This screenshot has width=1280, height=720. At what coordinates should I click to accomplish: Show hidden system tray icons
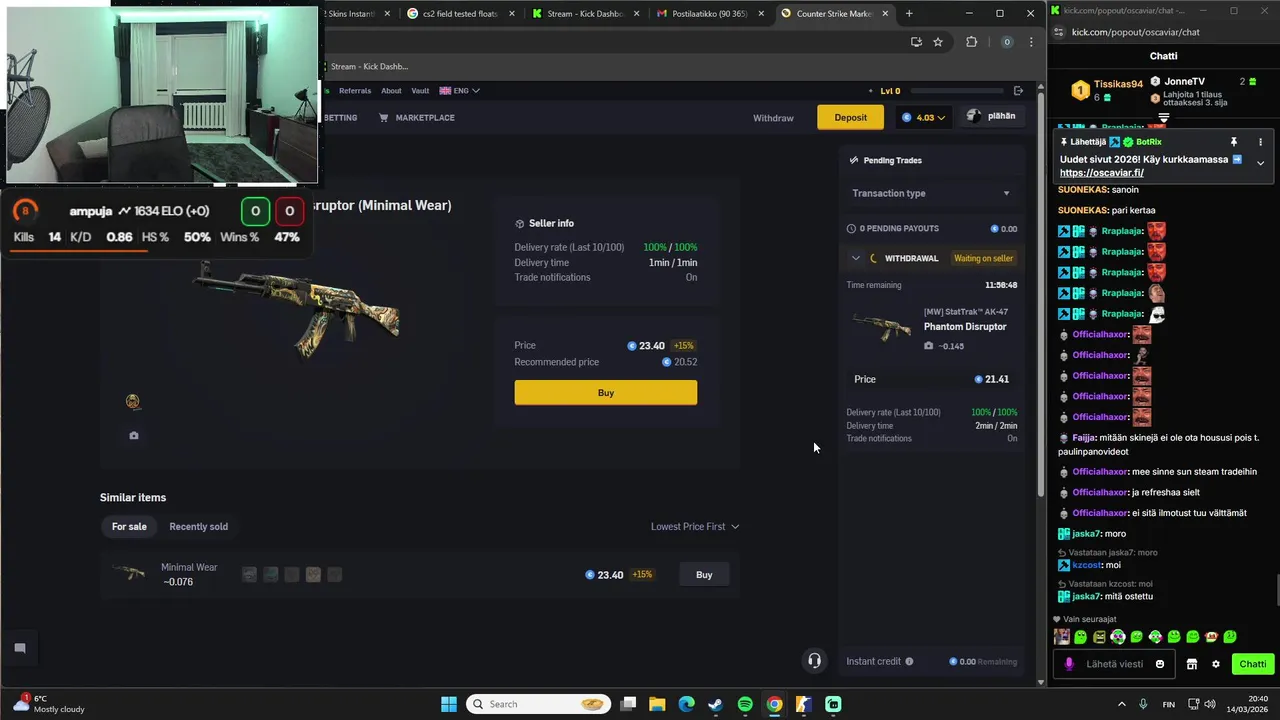(x=1121, y=704)
